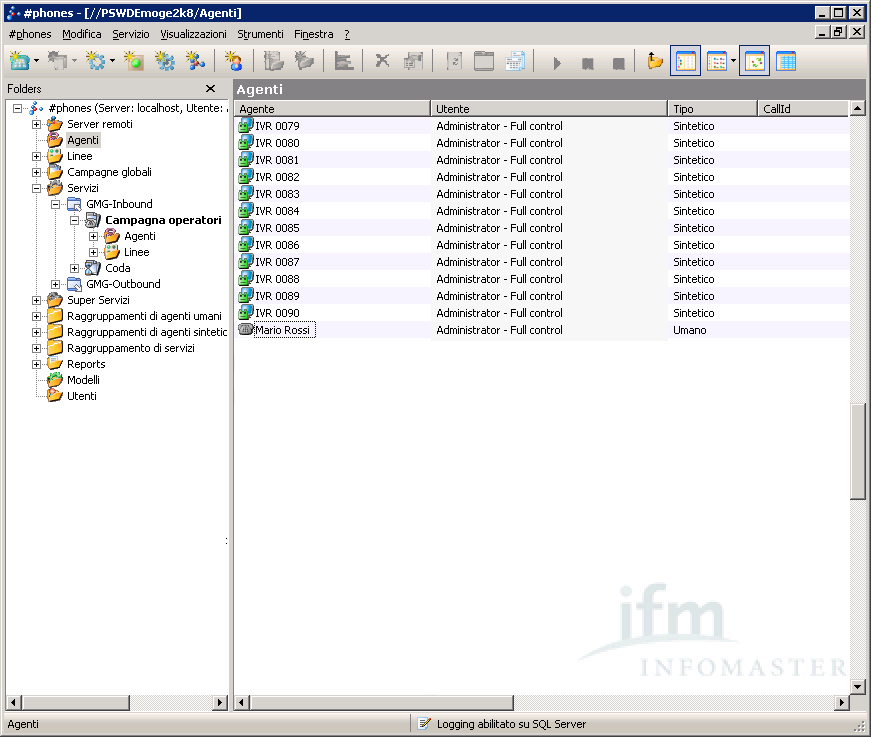Click the greyed computer toolbar icon
Image resolution: width=871 pixels, height=737 pixels.
click(58, 61)
